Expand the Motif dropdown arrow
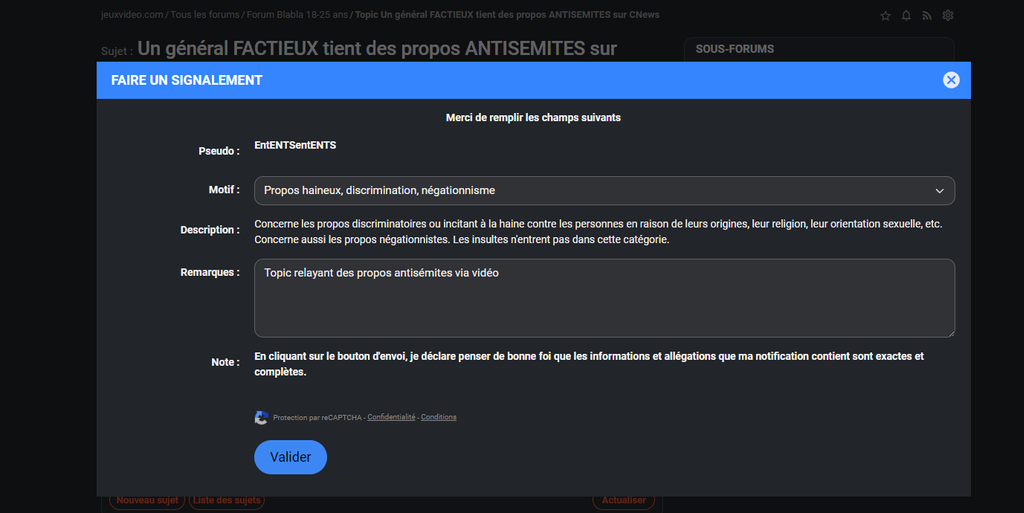 pos(939,190)
